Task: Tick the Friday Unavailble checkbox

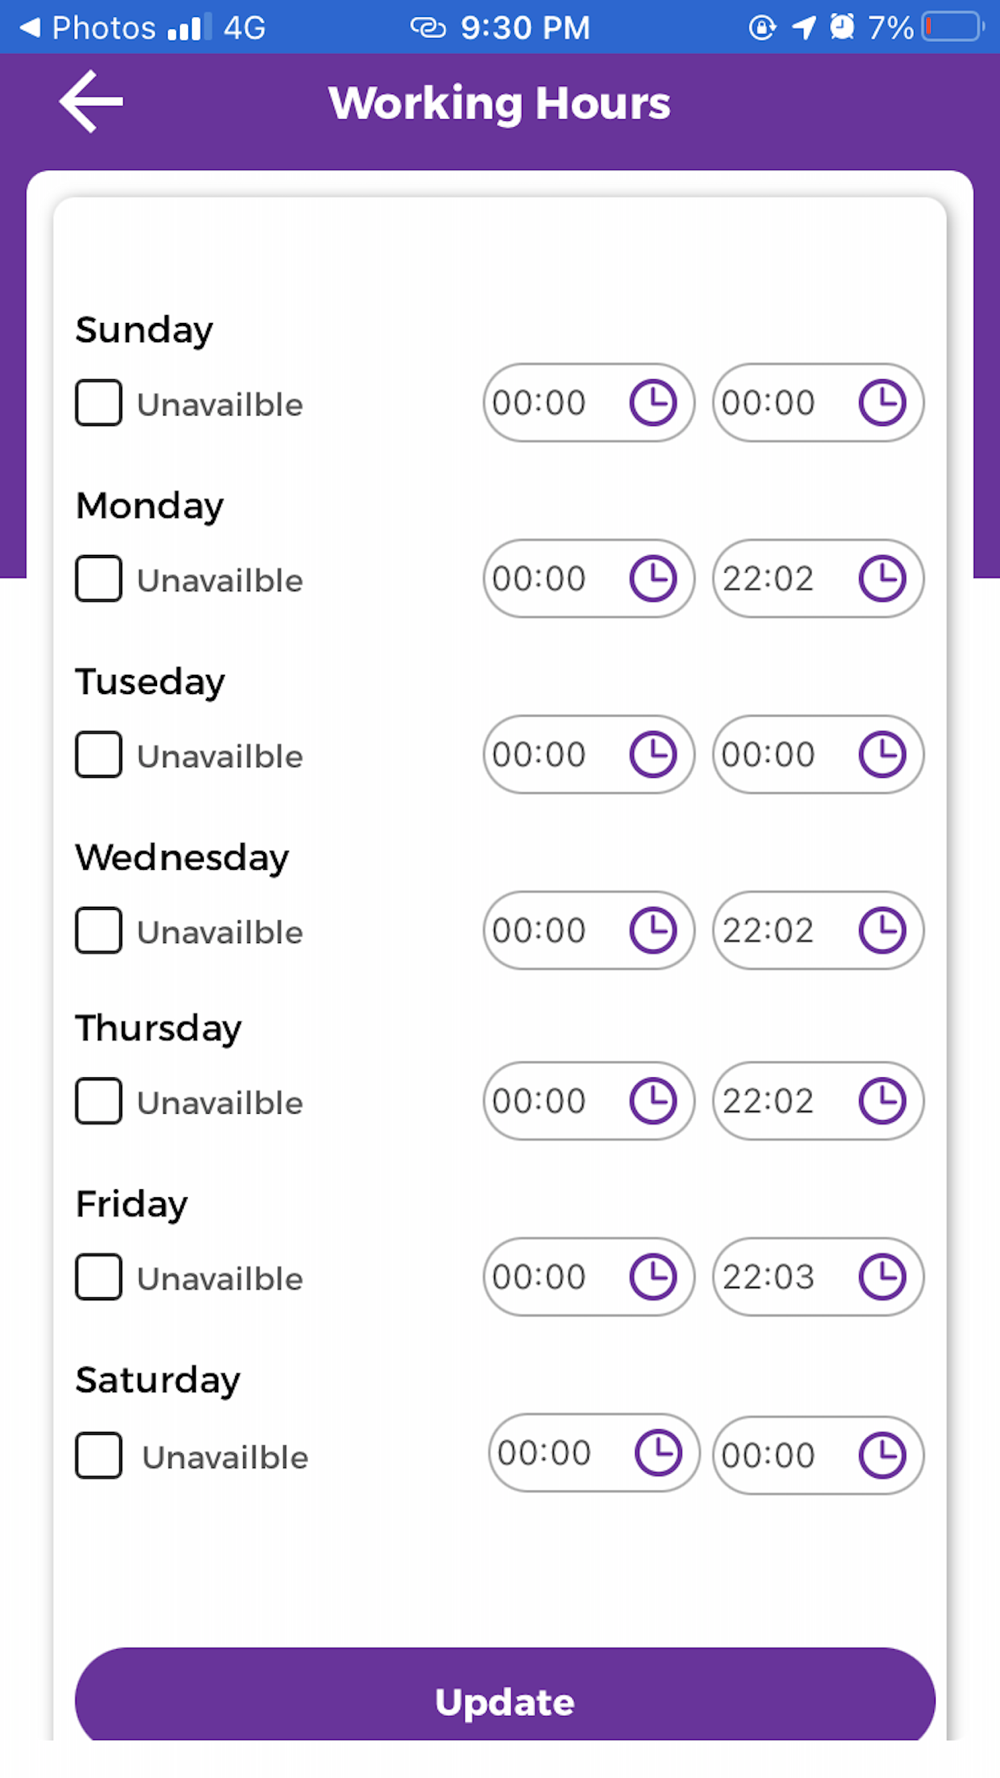Action: click(99, 1277)
